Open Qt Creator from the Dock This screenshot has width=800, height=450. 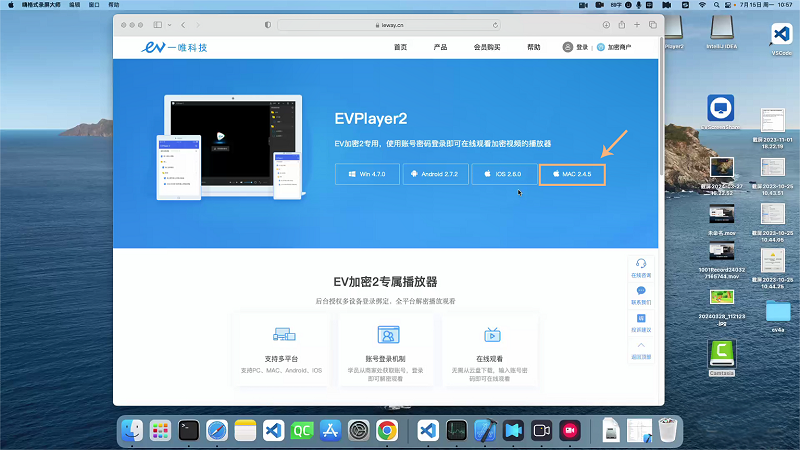point(302,431)
